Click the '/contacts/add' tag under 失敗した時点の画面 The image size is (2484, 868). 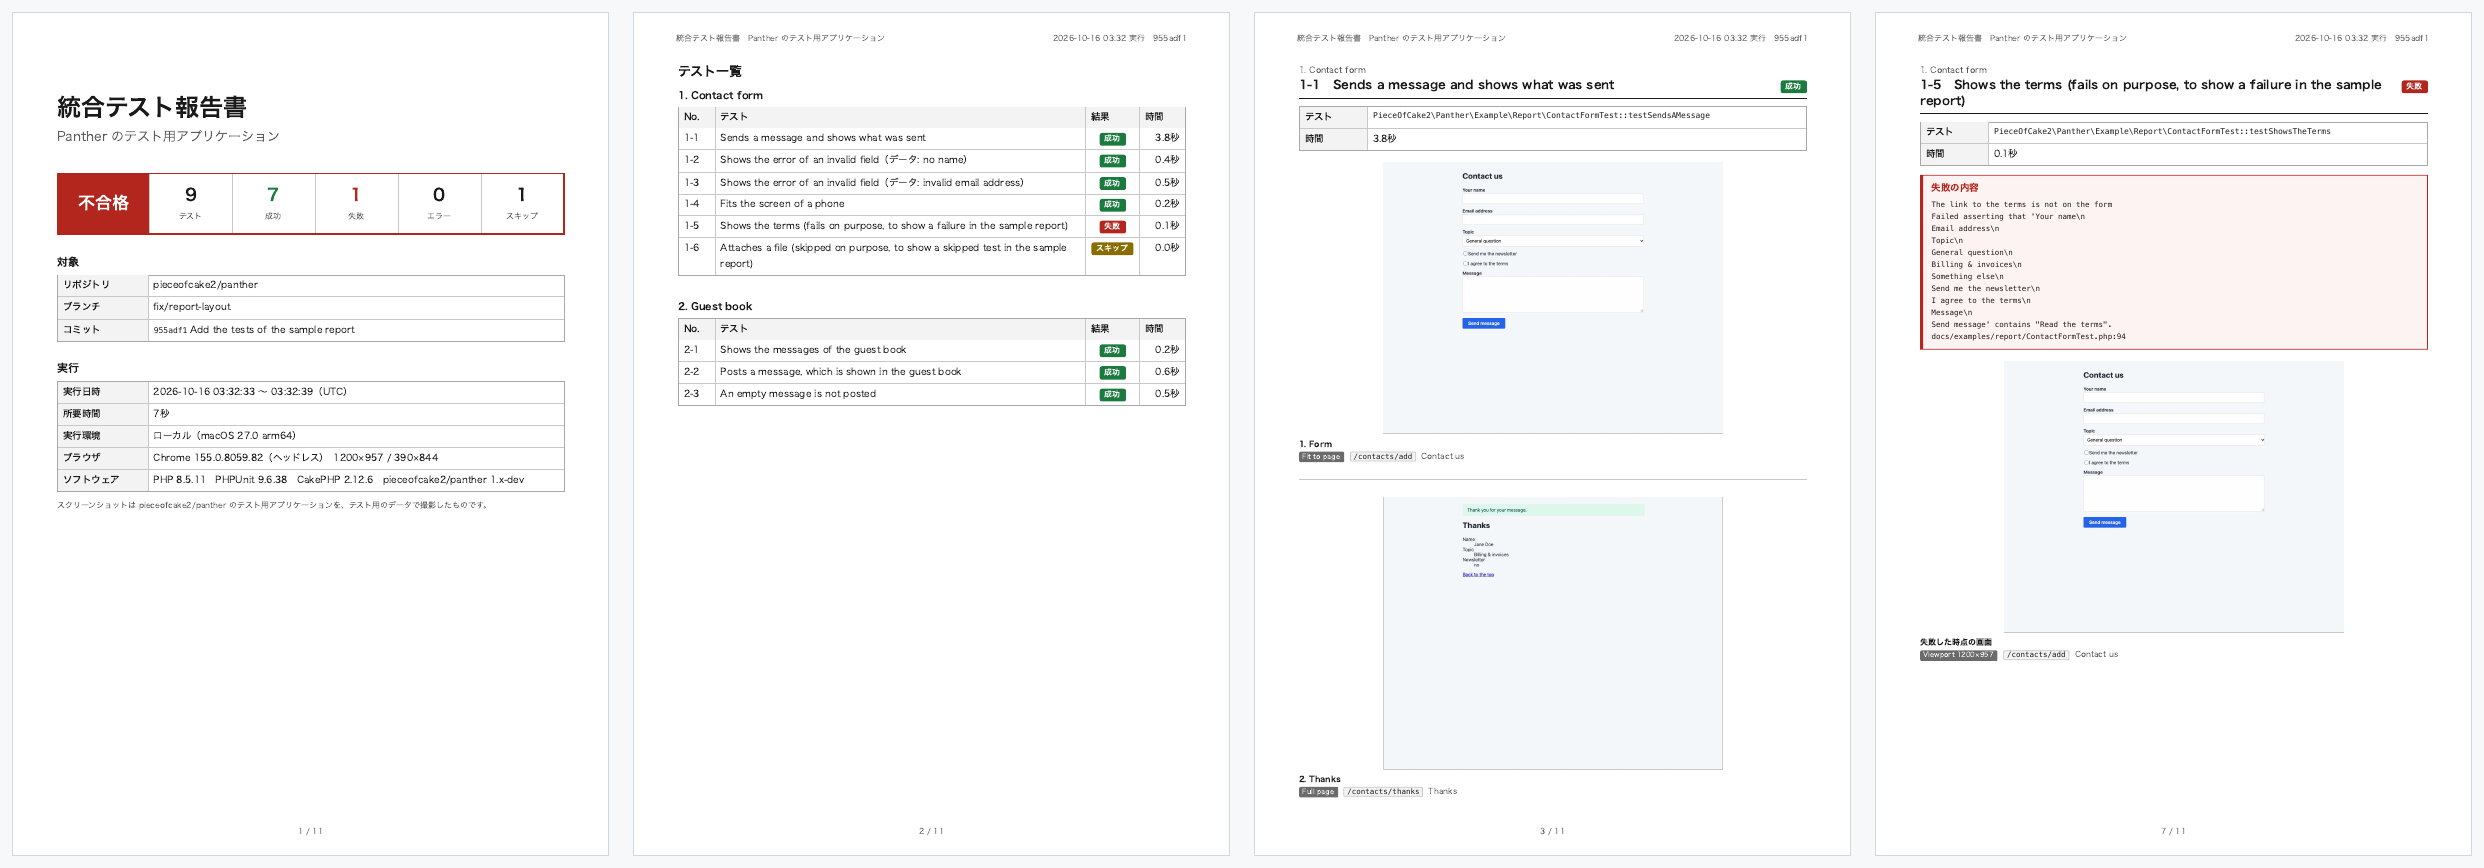tap(2036, 655)
